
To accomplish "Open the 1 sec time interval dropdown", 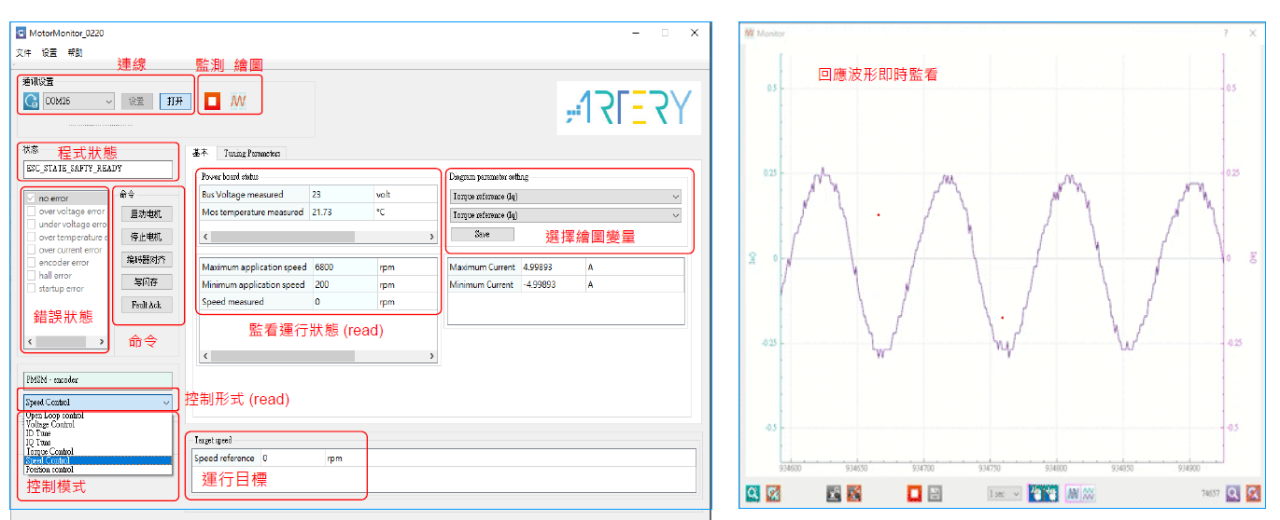I will 1003,493.
